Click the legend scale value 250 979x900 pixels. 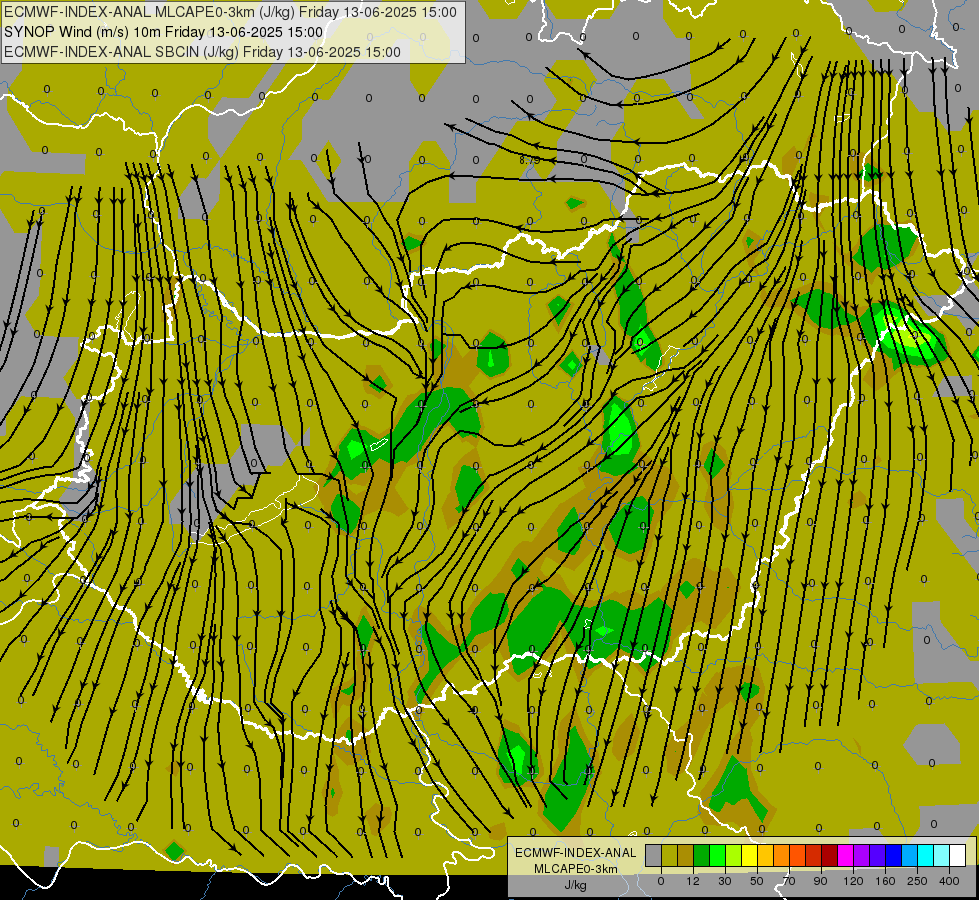pyautogui.click(x=917, y=881)
